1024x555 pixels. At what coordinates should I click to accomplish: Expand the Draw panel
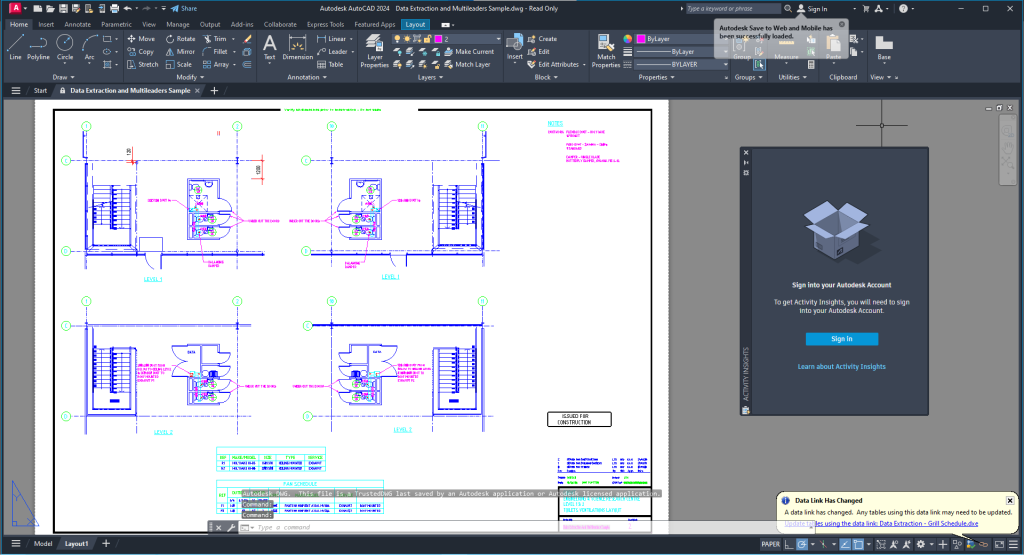[x=63, y=77]
